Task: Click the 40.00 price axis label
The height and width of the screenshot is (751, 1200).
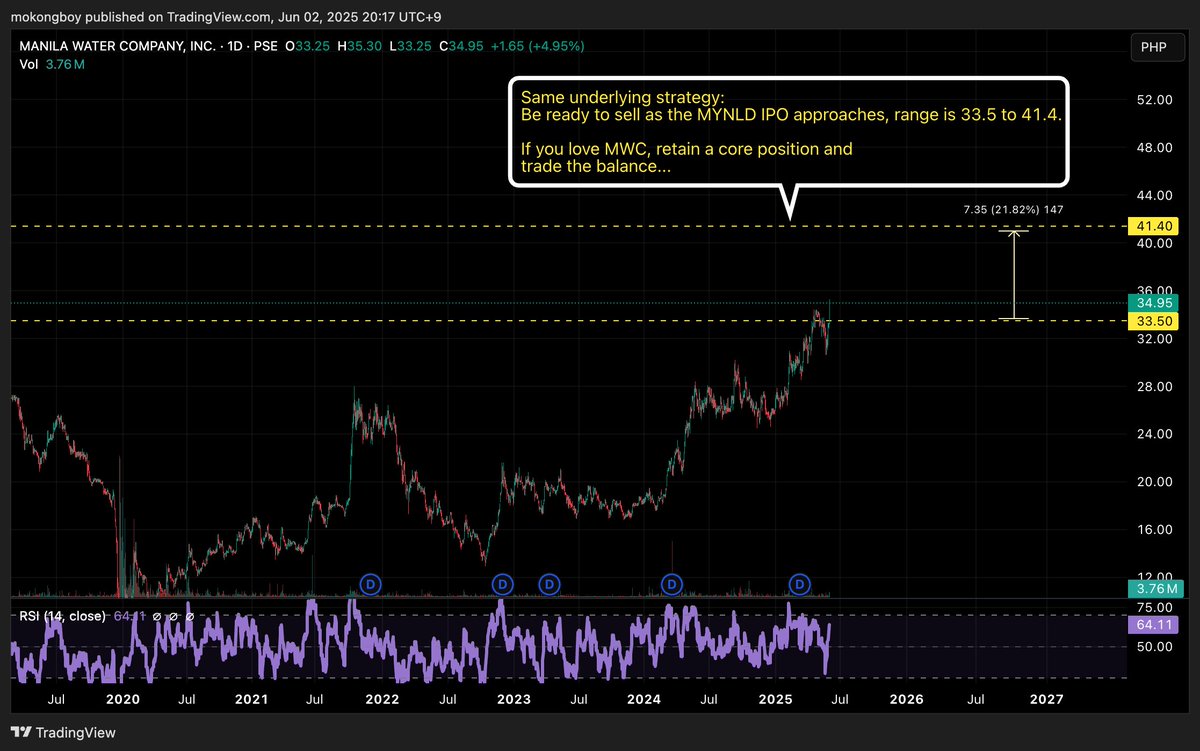Action: click(1153, 243)
